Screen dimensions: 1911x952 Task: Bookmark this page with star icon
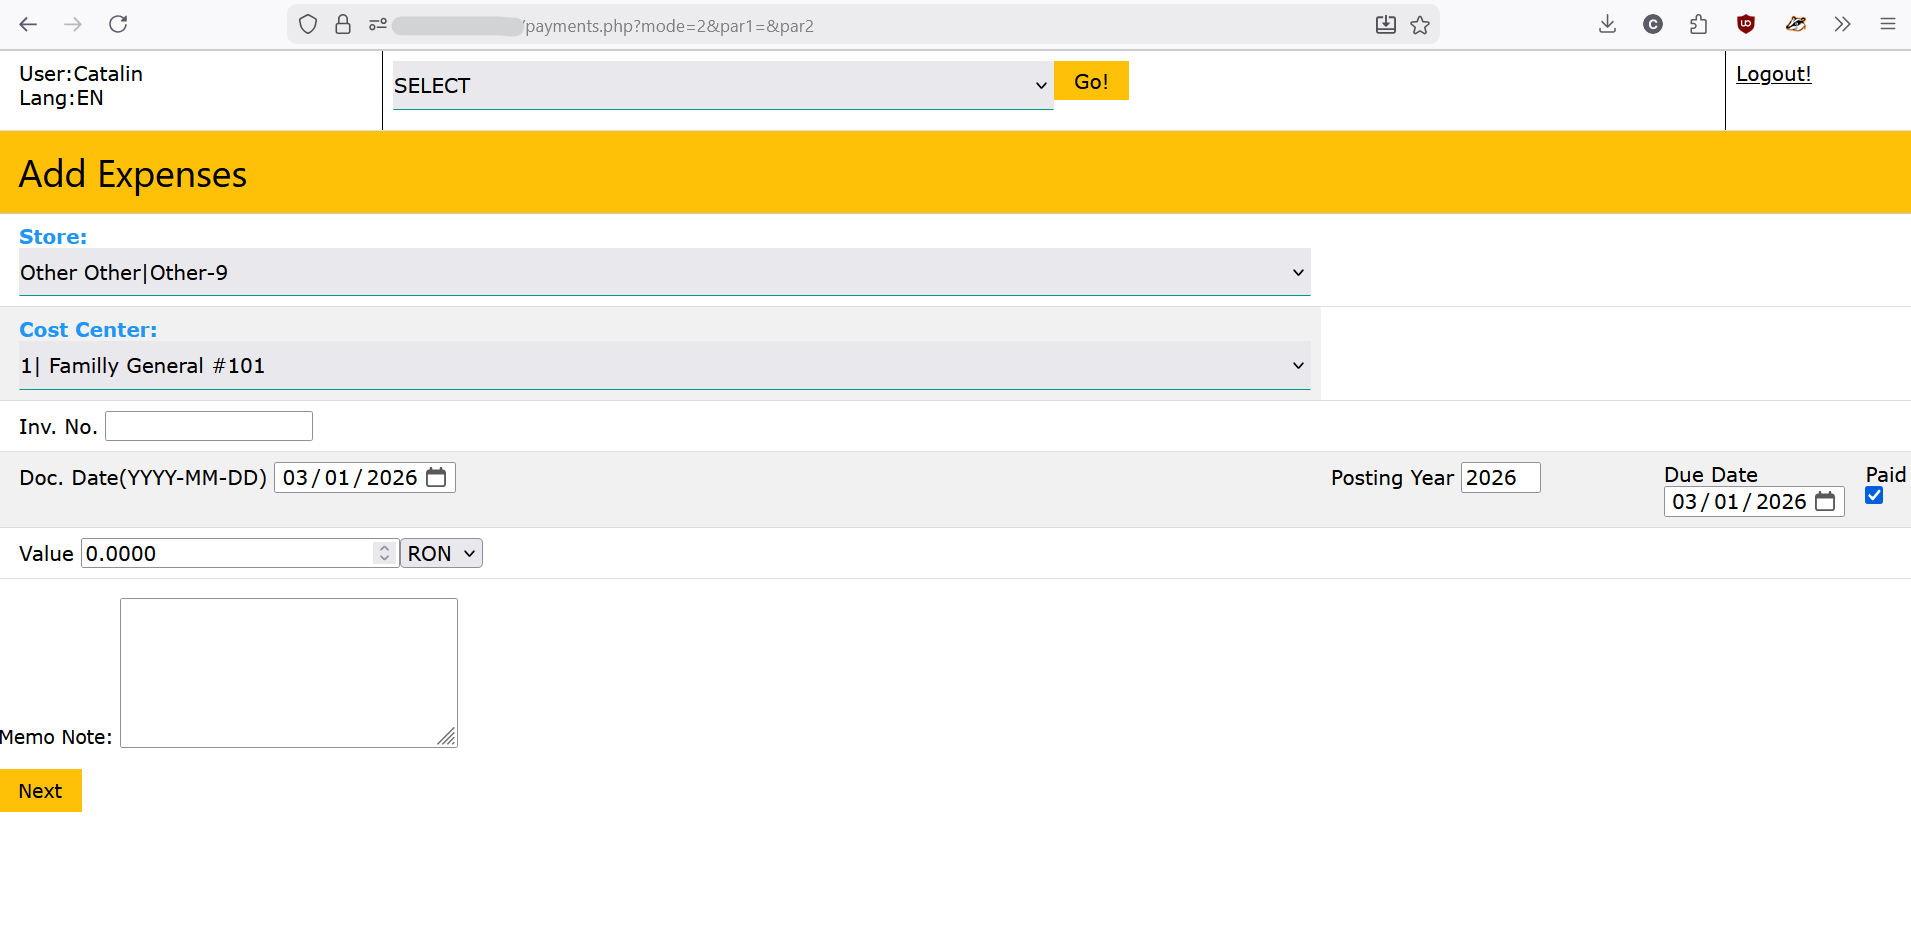1420,25
